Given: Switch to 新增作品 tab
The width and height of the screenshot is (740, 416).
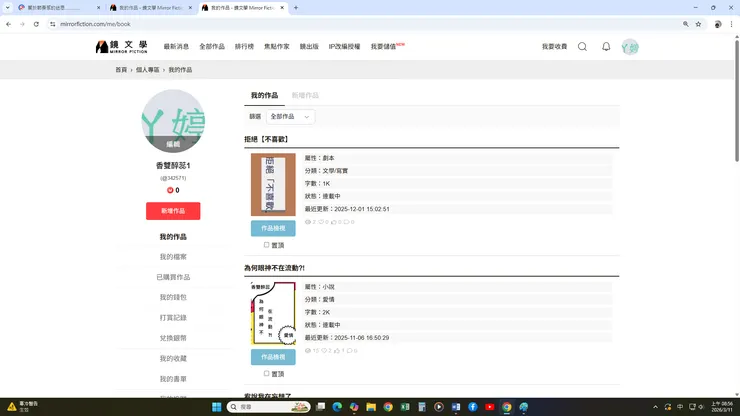Looking at the screenshot, I should [x=305, y=95].
